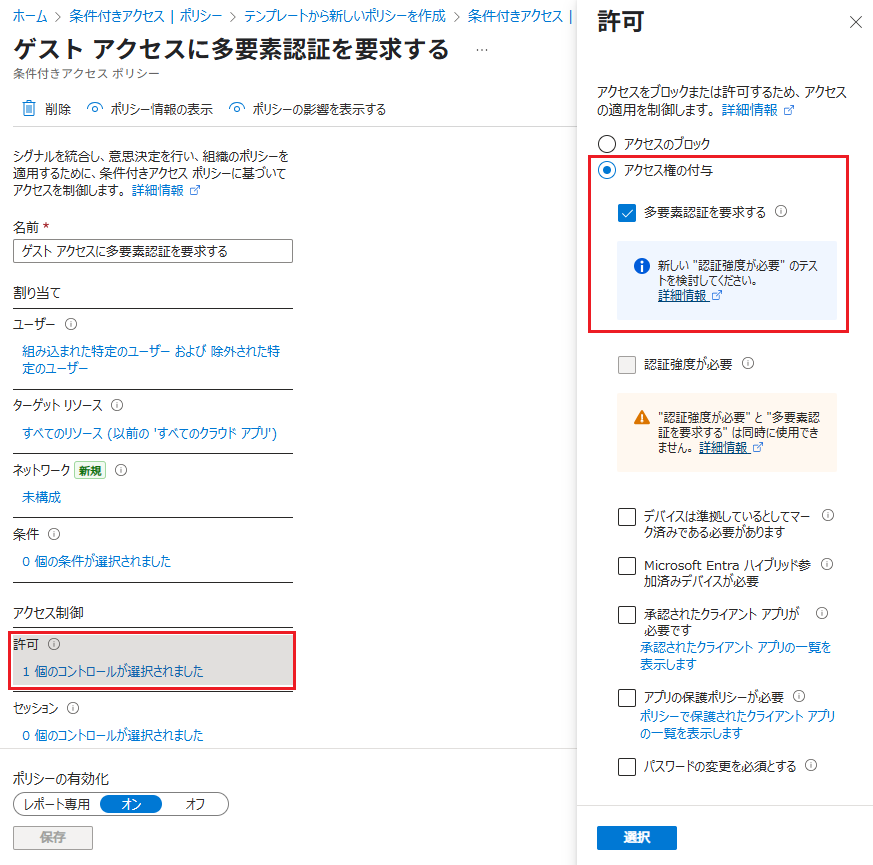Click the blue info circle in the notice box
Image resolution: width=873 pixels, height=865 pixels.
coord(641,266)
